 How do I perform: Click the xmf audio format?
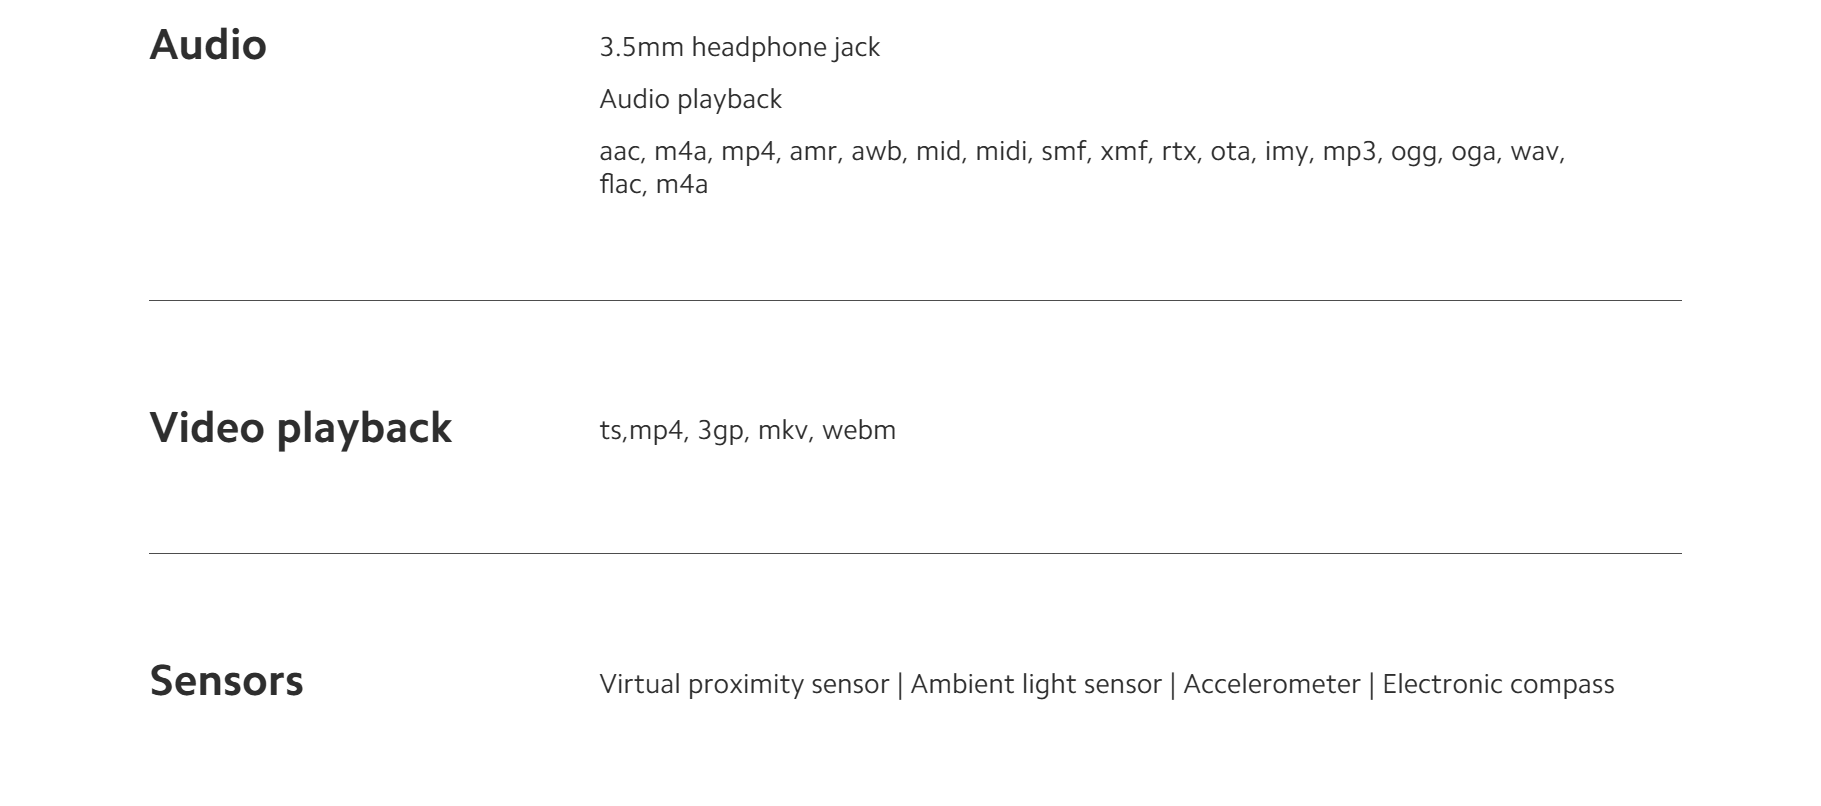tap(1123, 152)
